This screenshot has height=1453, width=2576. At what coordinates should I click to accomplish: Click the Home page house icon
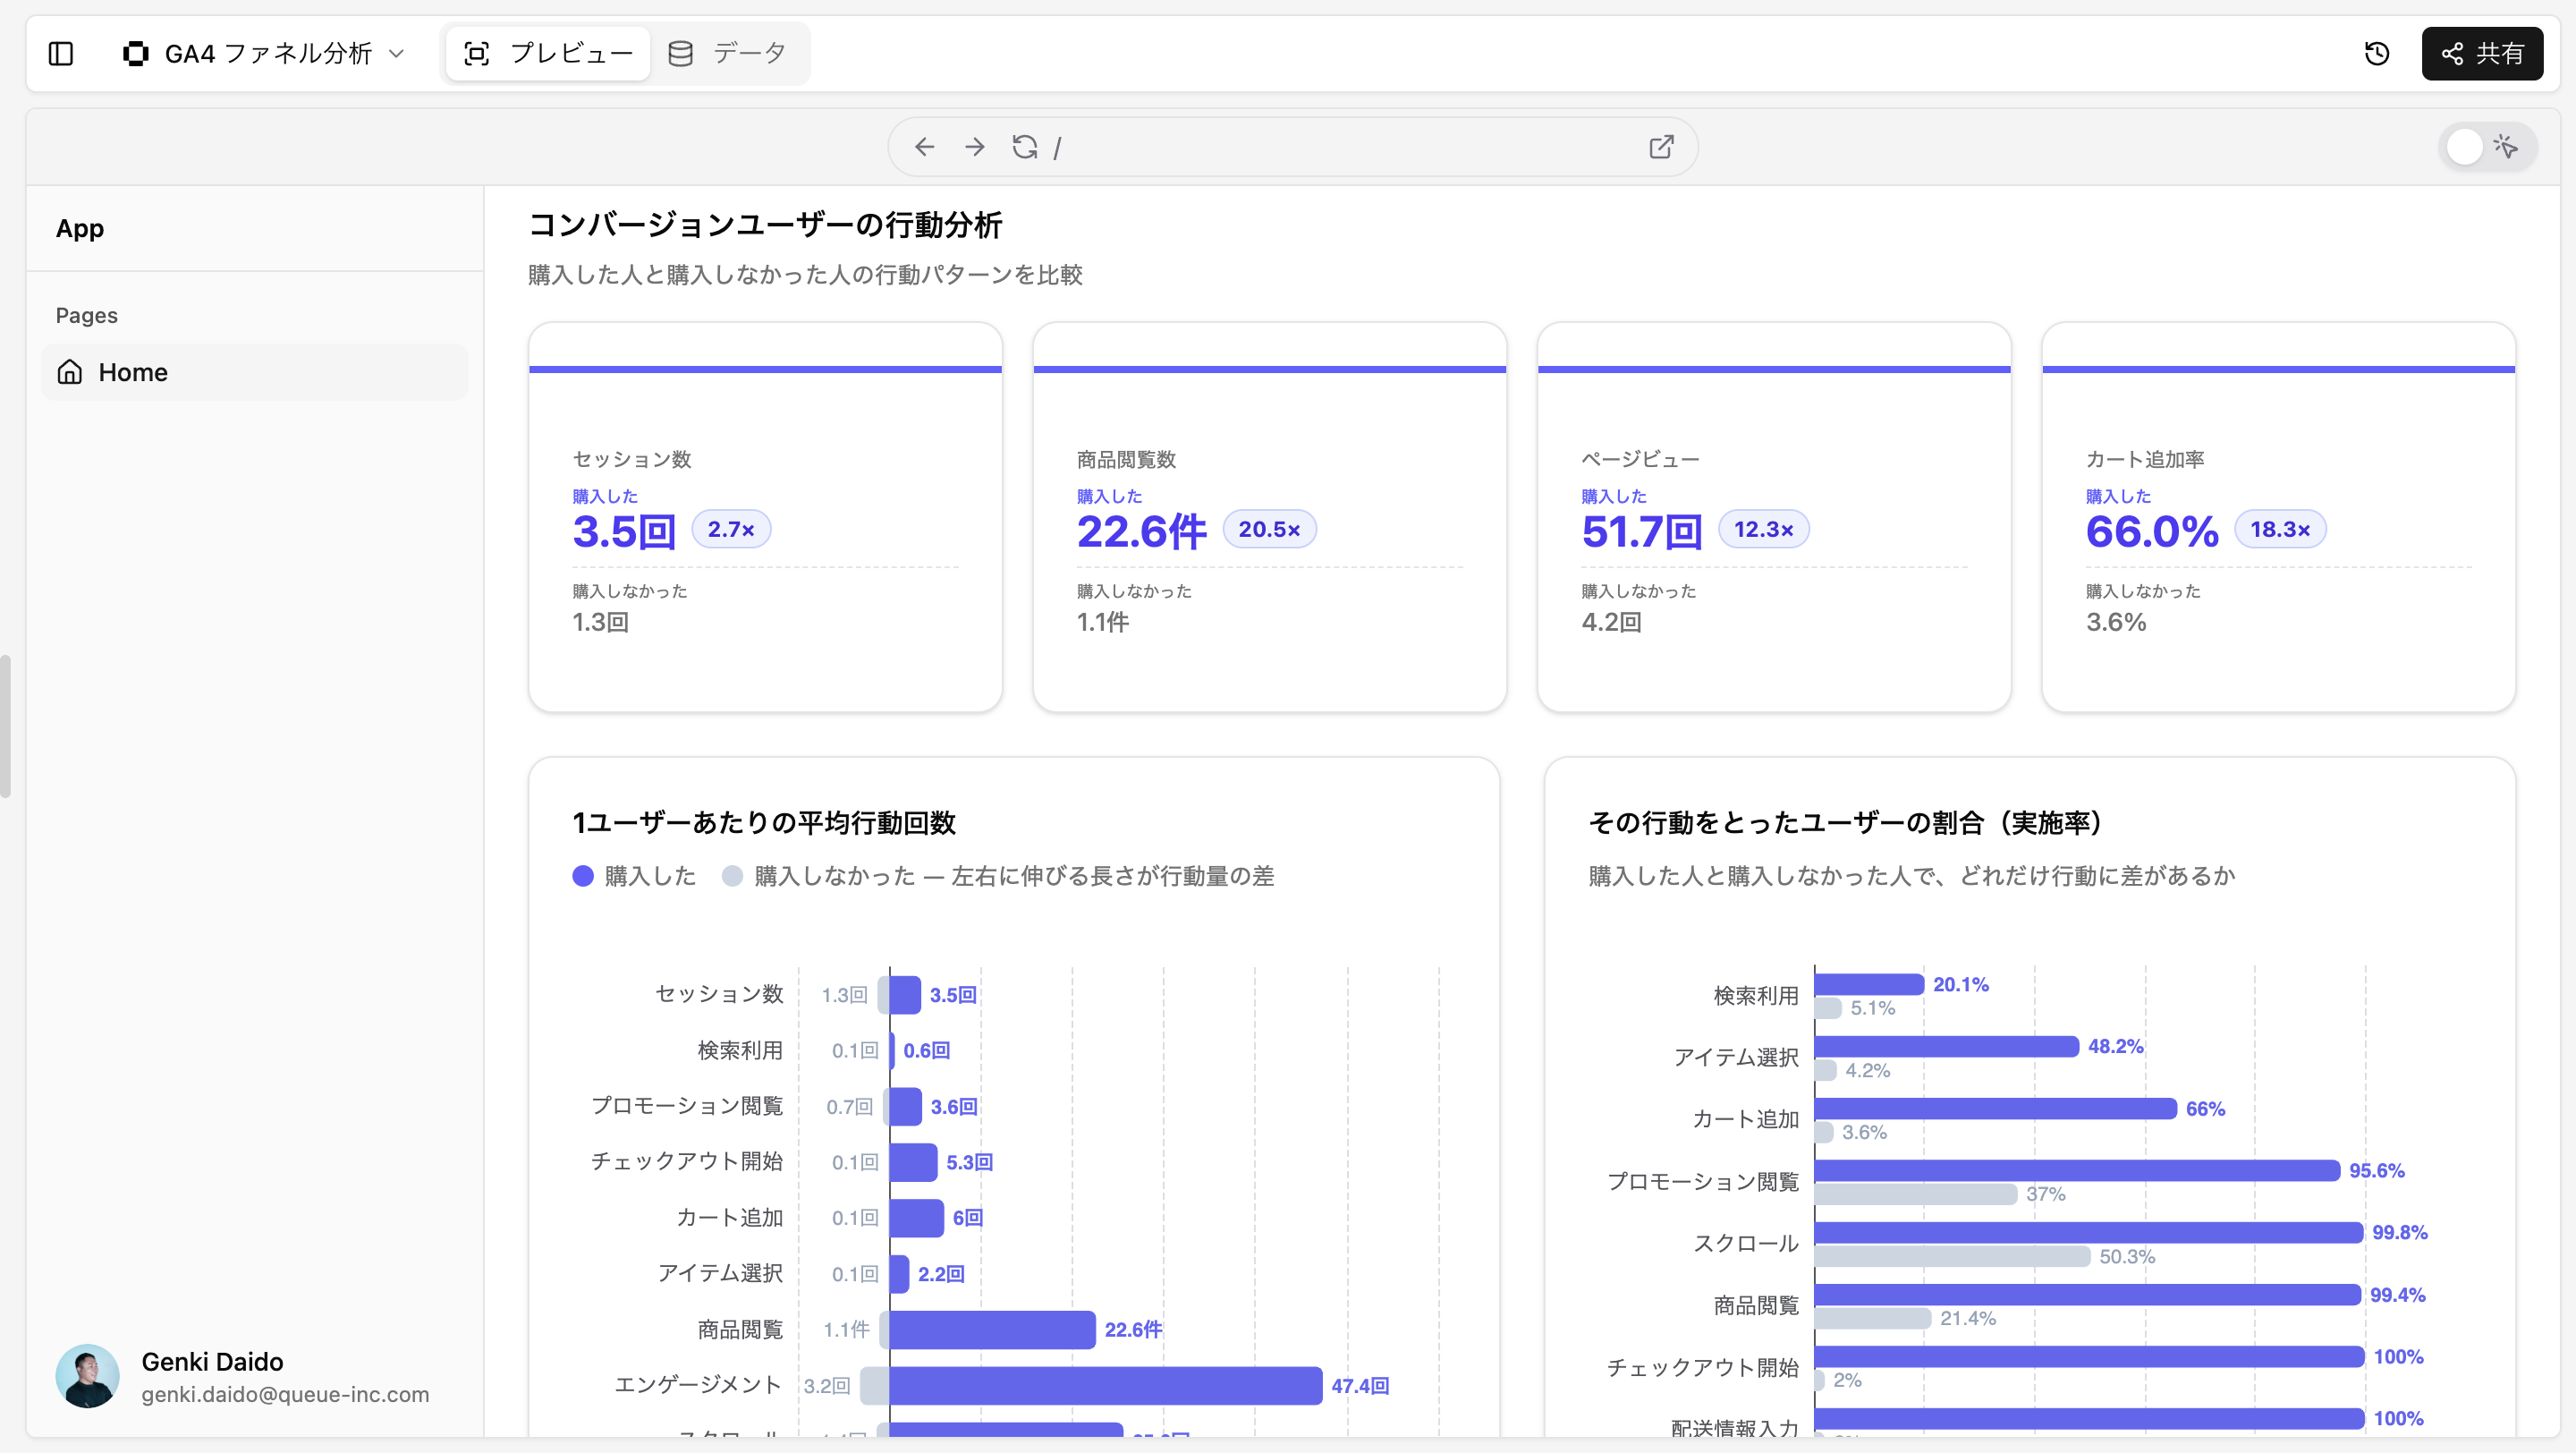pyautogui.click(x=70, y=372)
